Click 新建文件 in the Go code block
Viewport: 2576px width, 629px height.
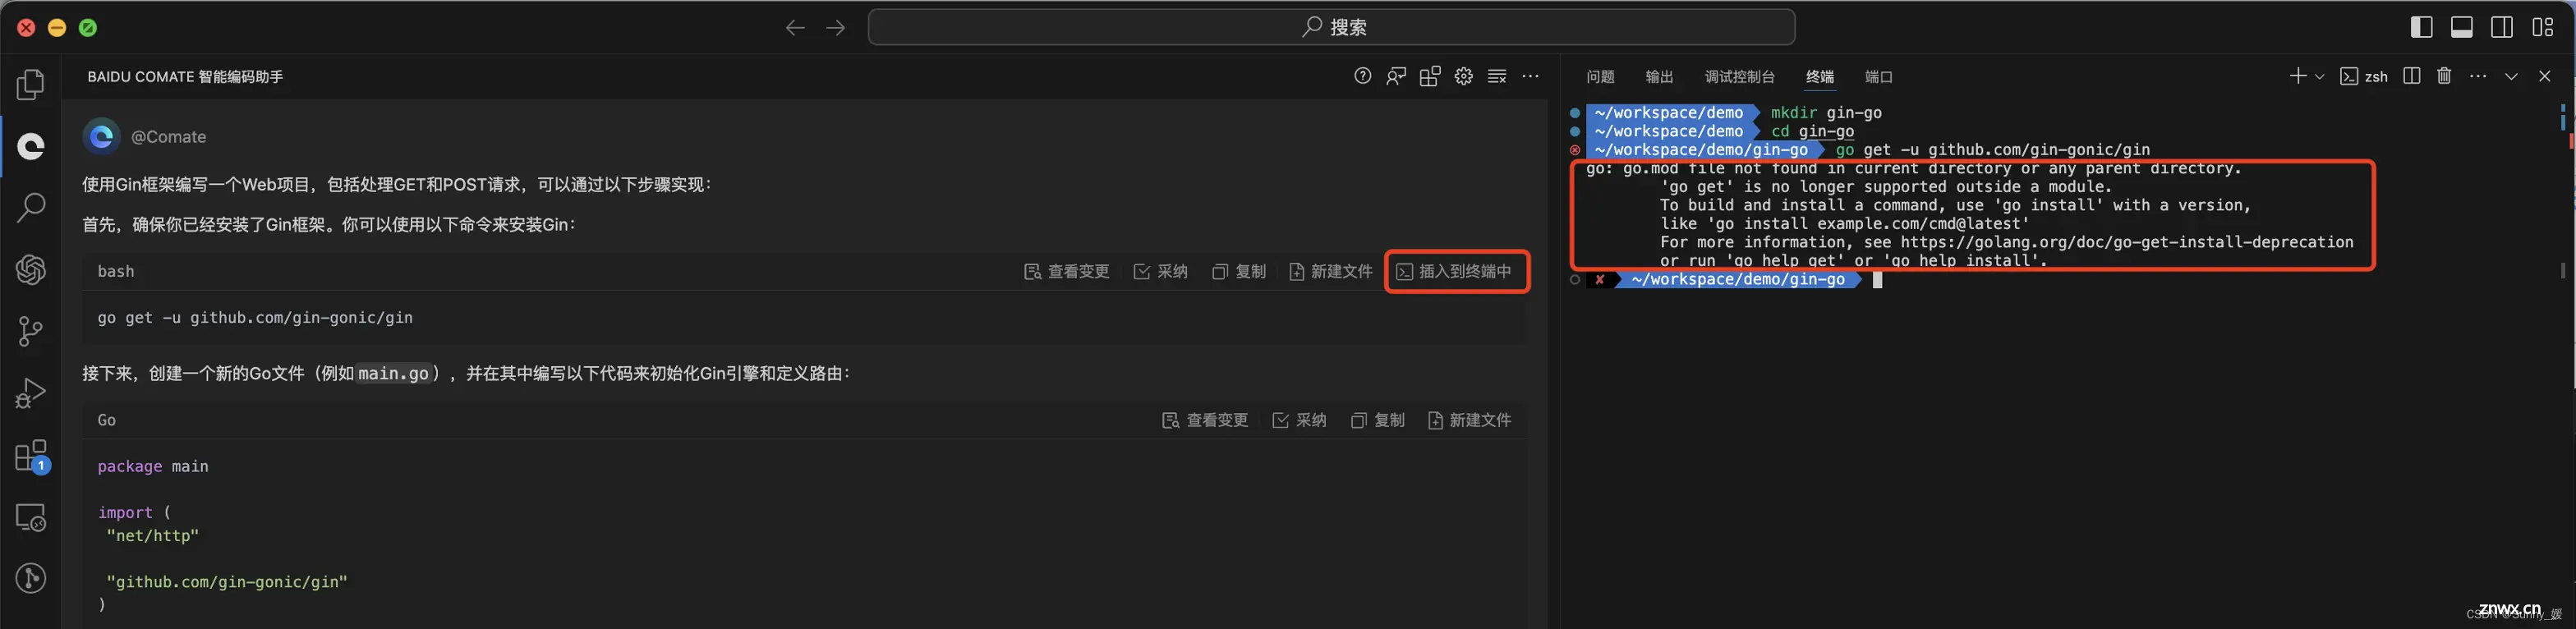coord(1469,420)
